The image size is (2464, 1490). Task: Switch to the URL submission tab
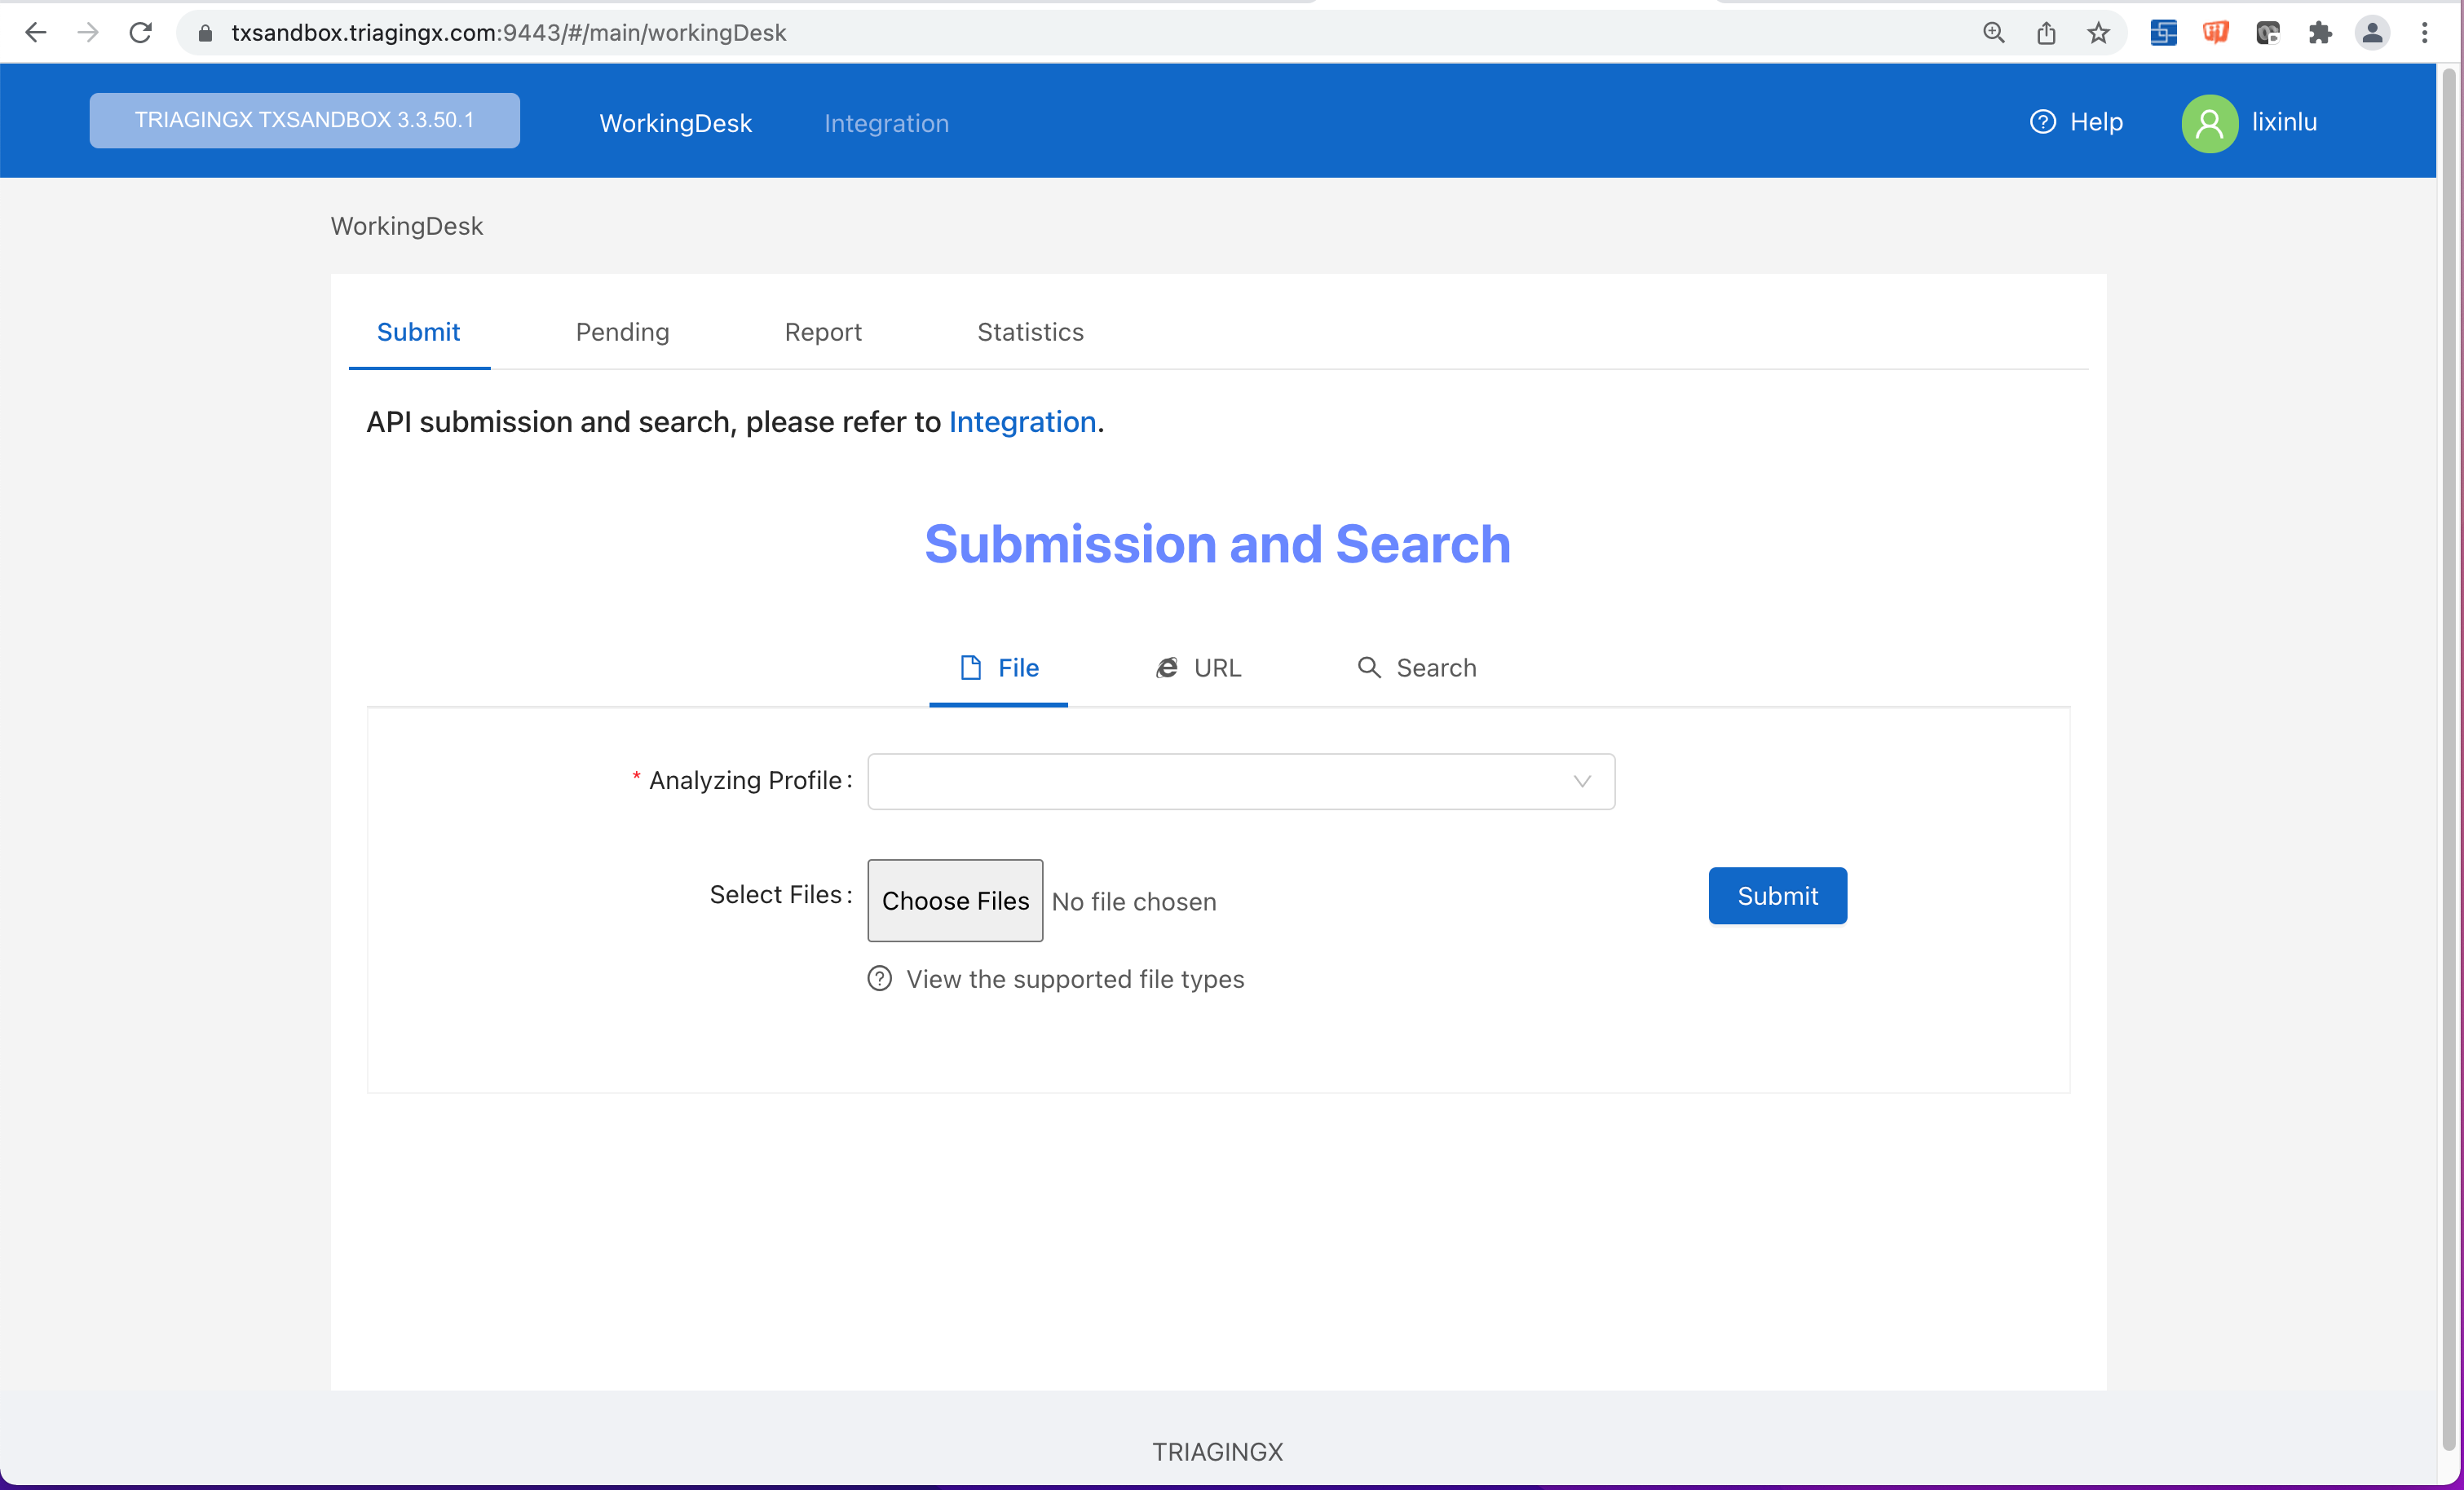pos(1198,668)
